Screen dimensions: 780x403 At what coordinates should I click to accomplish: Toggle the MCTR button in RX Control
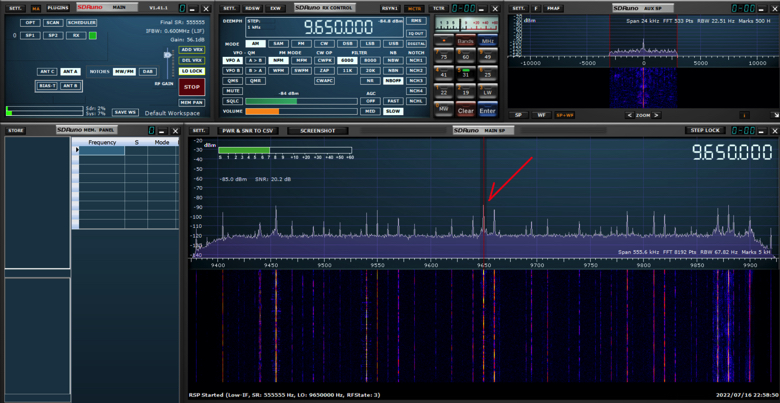pos(414,8)
